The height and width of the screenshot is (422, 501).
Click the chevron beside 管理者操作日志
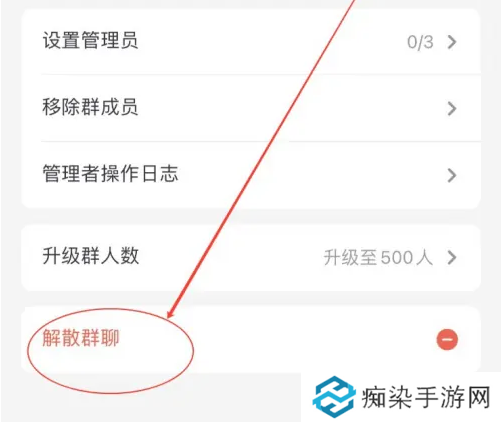click(x=452, y=175)
